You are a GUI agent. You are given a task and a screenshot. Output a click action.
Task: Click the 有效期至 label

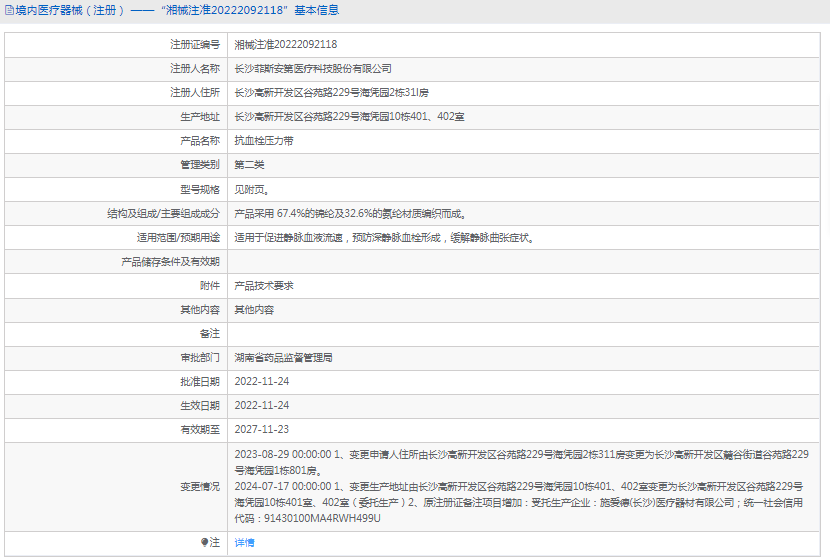coord(200,429)
